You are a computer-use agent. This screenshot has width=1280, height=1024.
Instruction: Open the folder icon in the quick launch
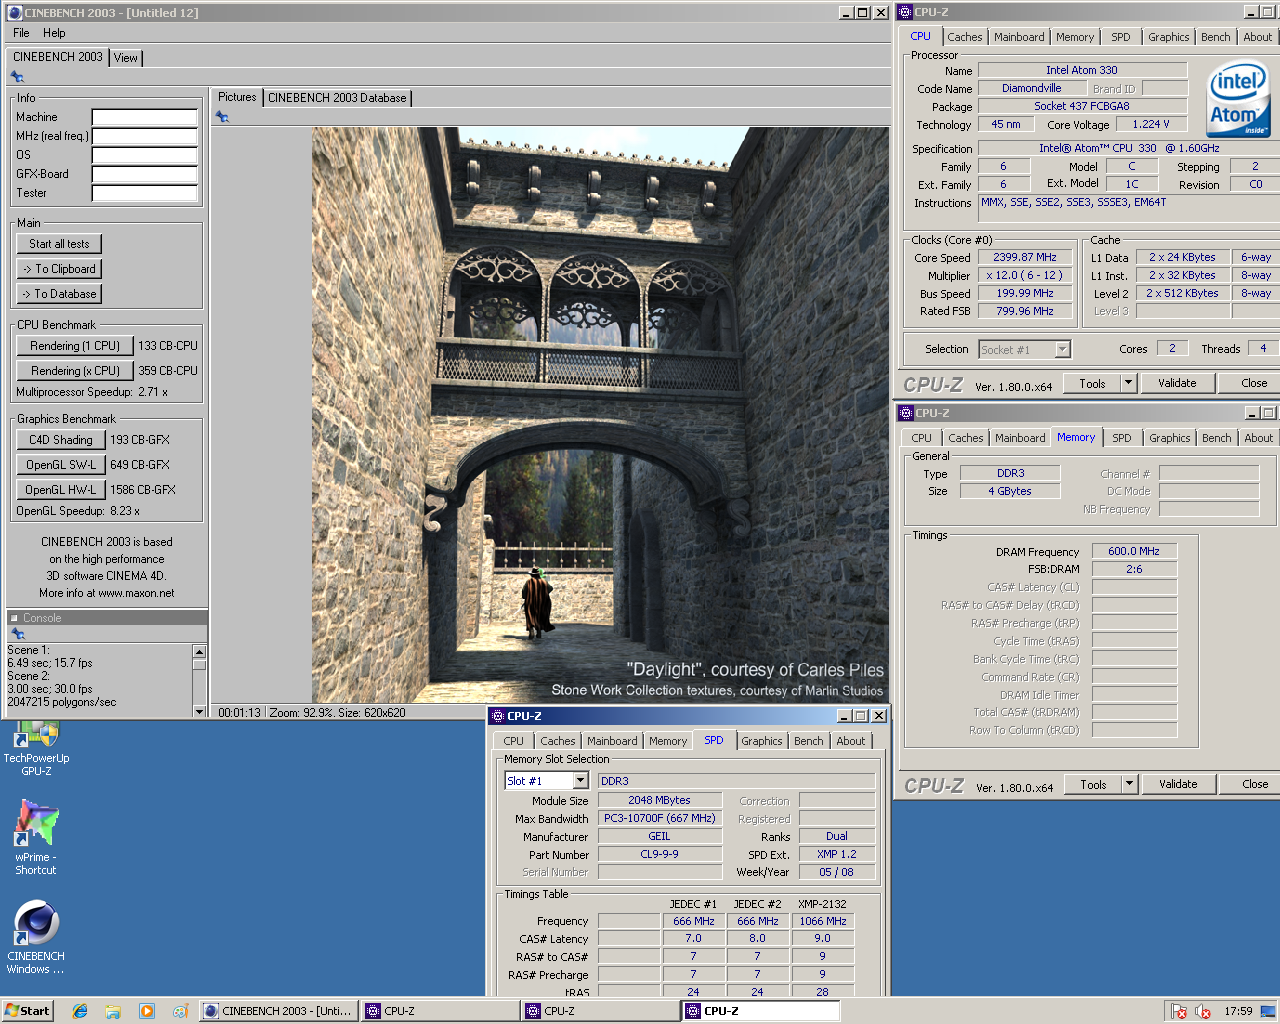(x=113, y=1011)
